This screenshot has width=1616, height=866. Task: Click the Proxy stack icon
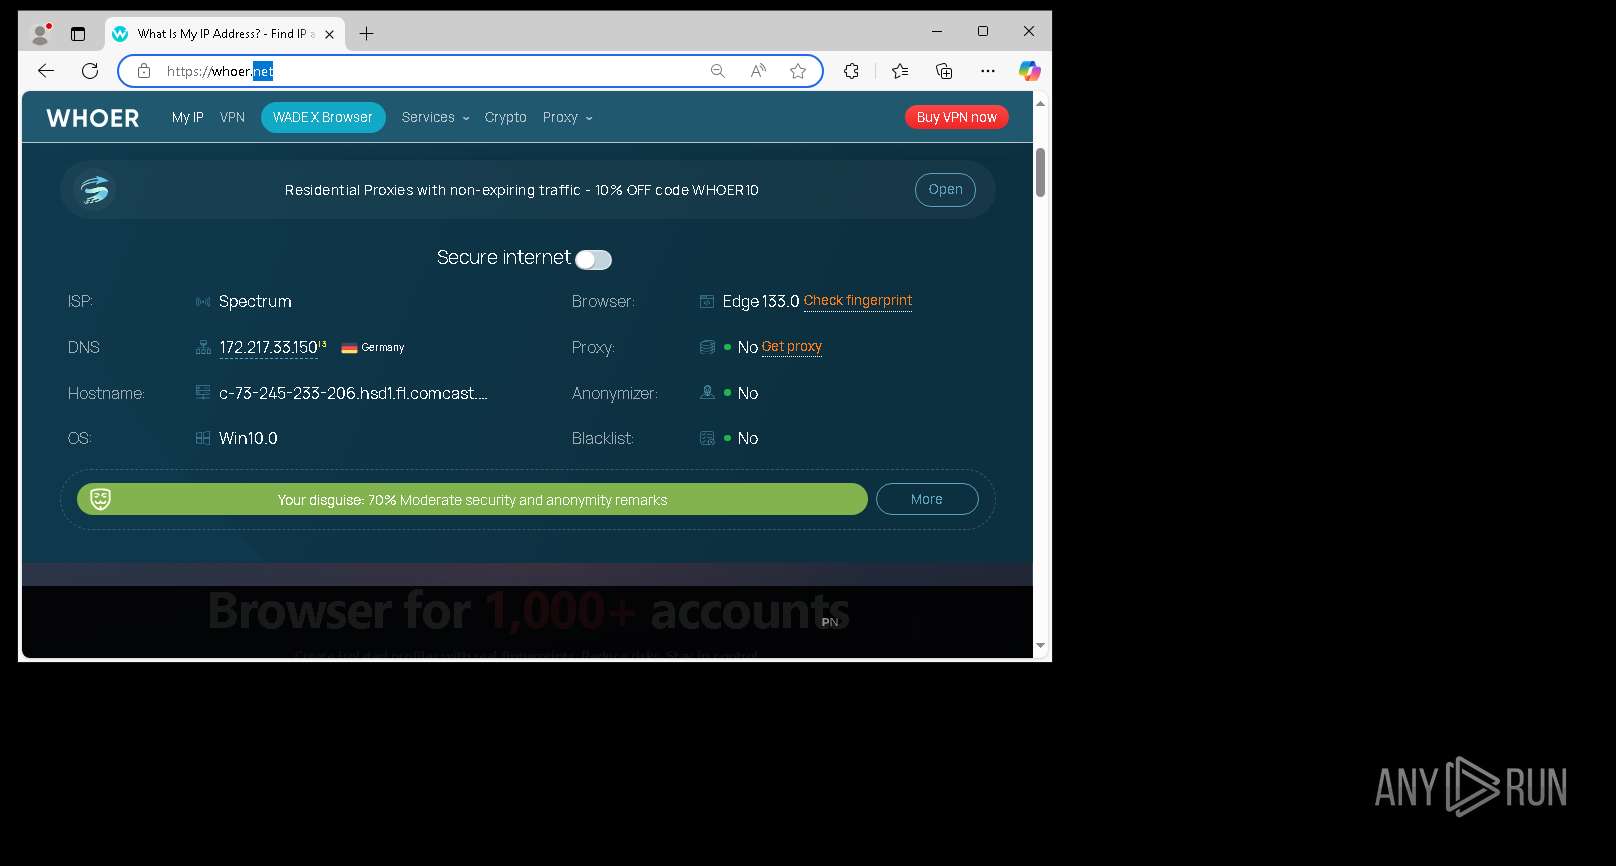(707, 347)
